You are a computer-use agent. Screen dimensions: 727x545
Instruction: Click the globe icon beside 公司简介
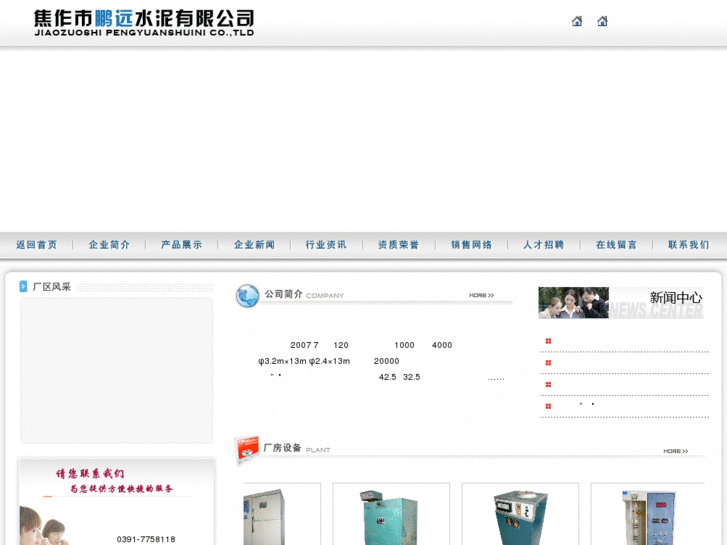[248, 296]
